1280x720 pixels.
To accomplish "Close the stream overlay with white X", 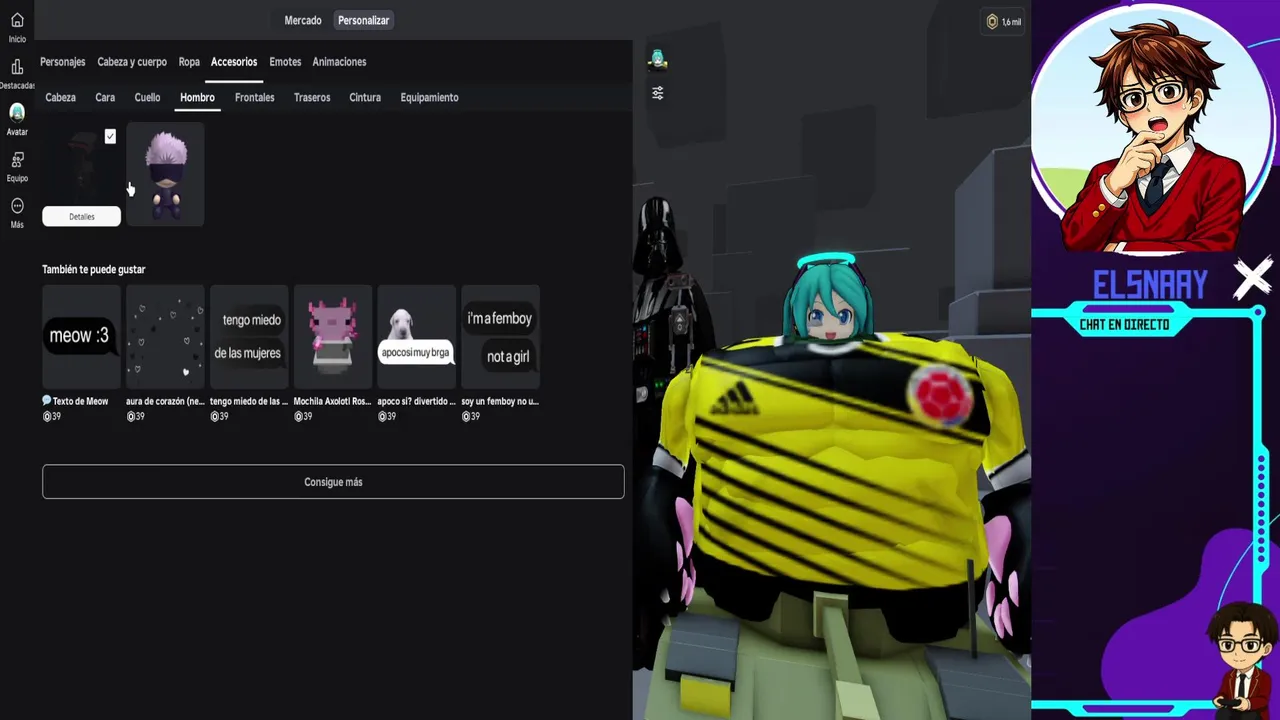I will click(1252, 280).
